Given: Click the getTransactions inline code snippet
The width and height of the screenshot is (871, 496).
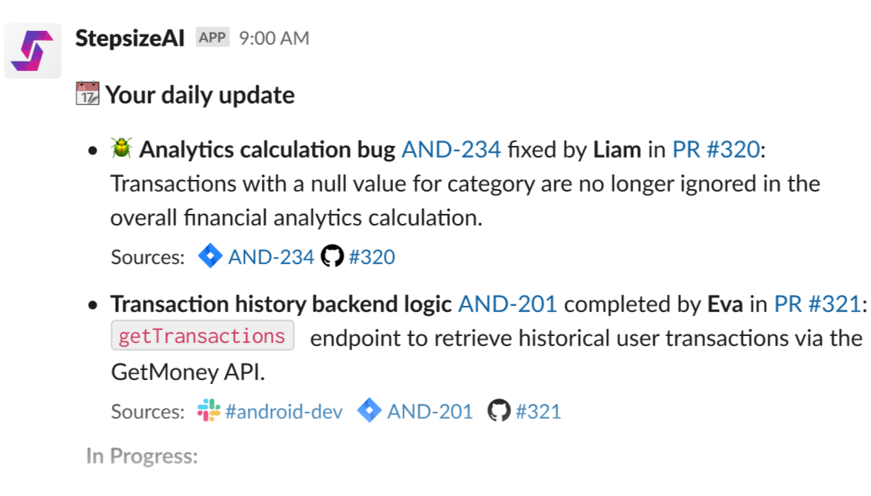Looking at the screenshot, I should click(202, 336).
